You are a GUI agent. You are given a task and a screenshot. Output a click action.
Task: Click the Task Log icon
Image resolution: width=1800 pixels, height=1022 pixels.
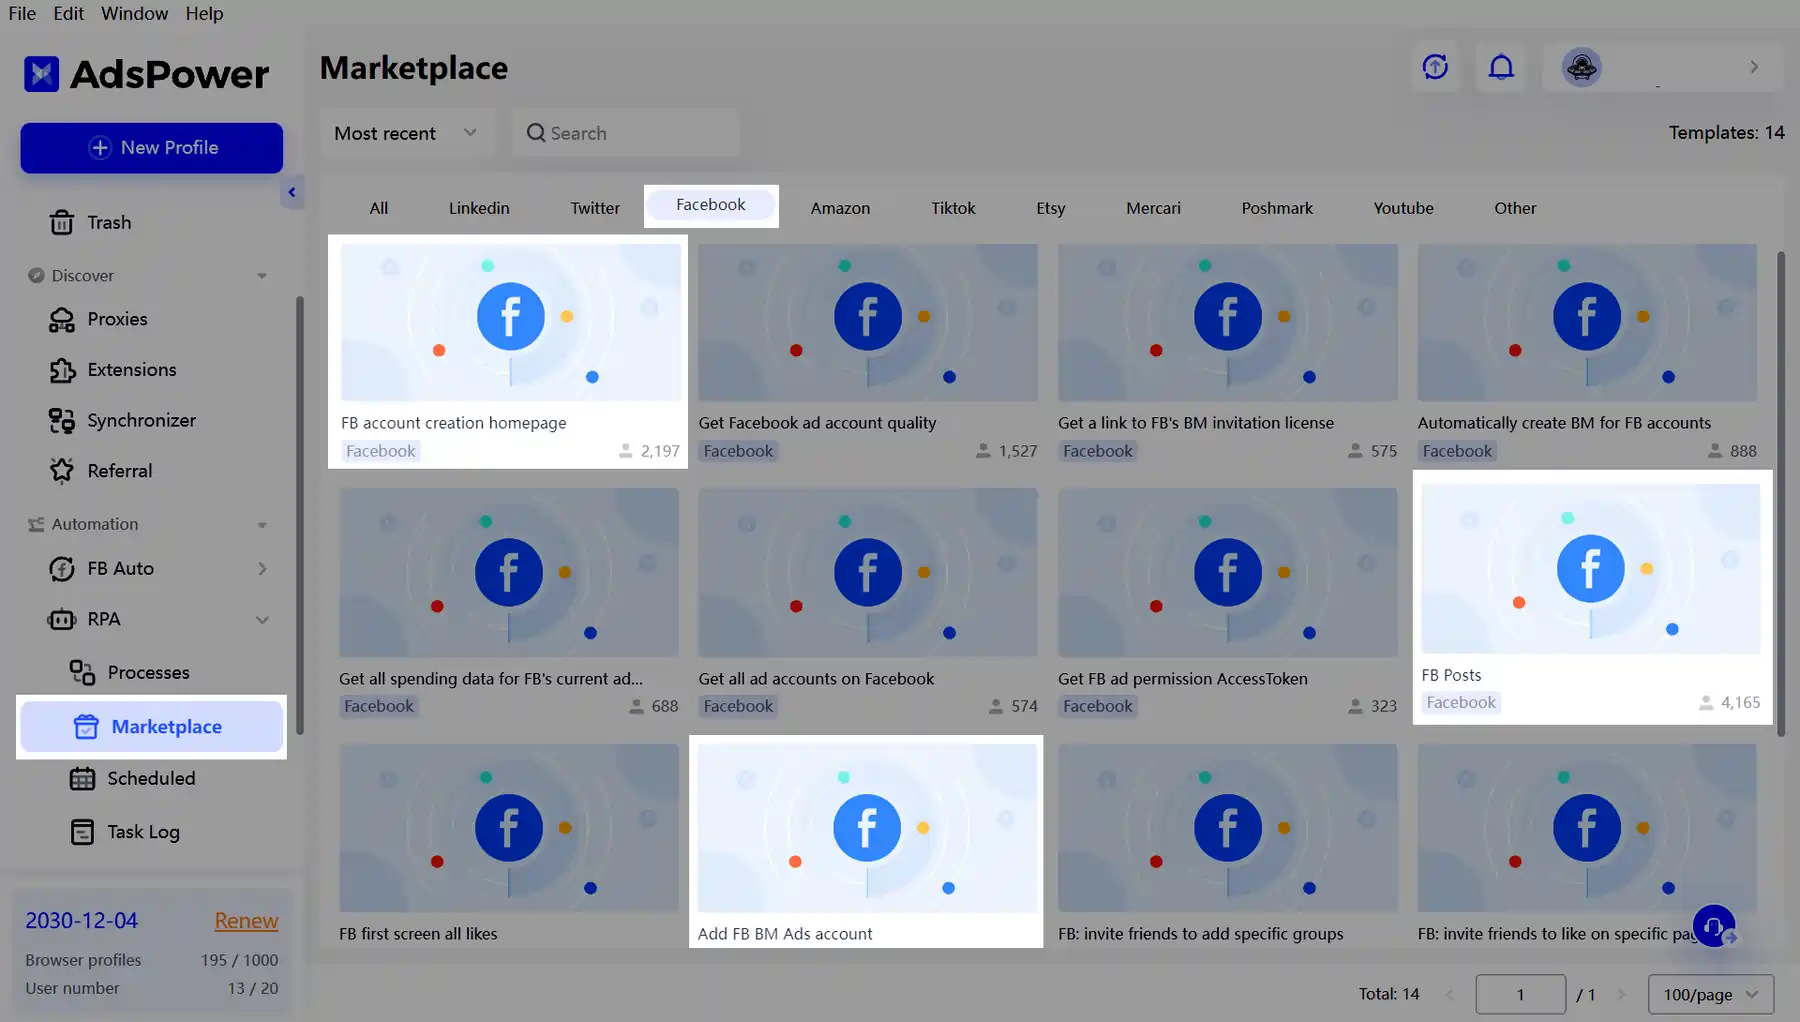82,832
